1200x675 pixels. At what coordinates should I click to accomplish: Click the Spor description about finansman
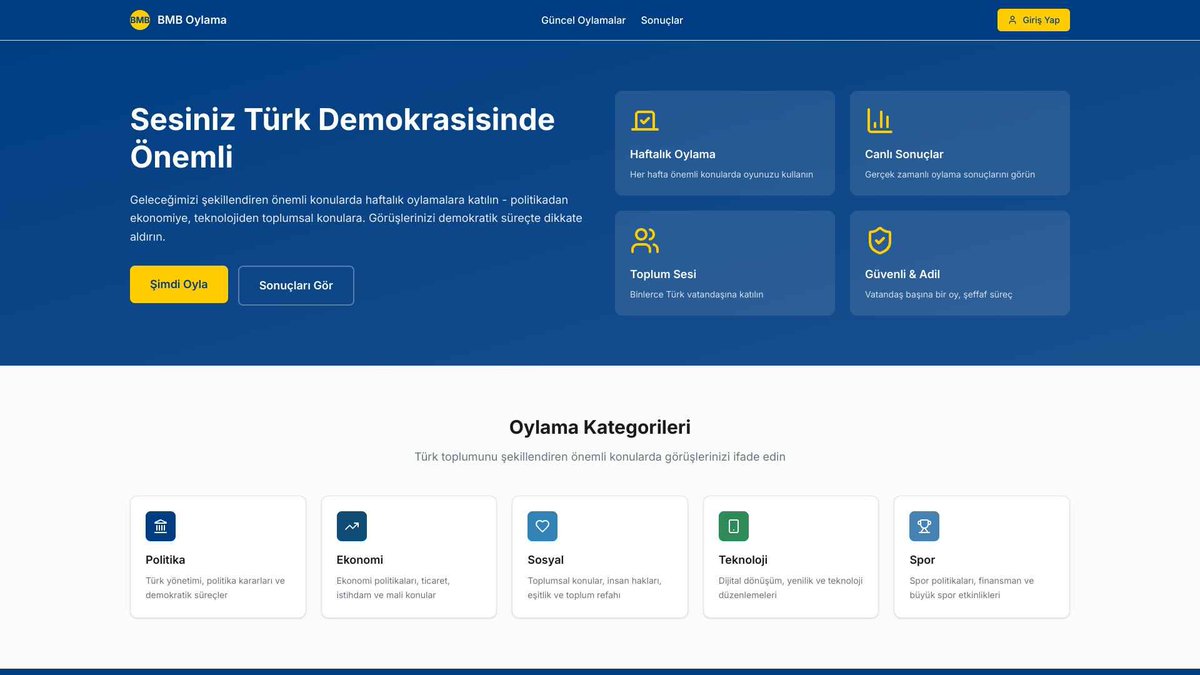[x=972, y=588]
